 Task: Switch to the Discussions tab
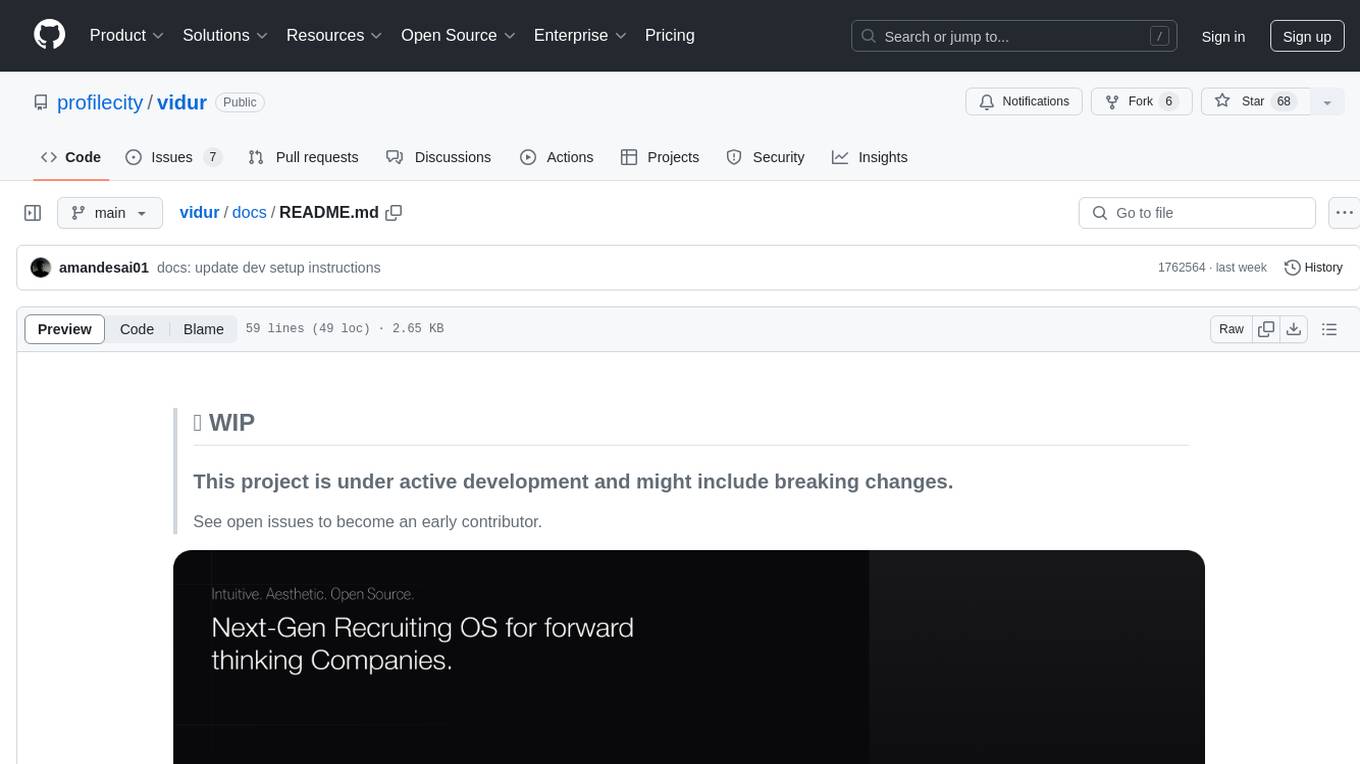(x=439, y=157)
